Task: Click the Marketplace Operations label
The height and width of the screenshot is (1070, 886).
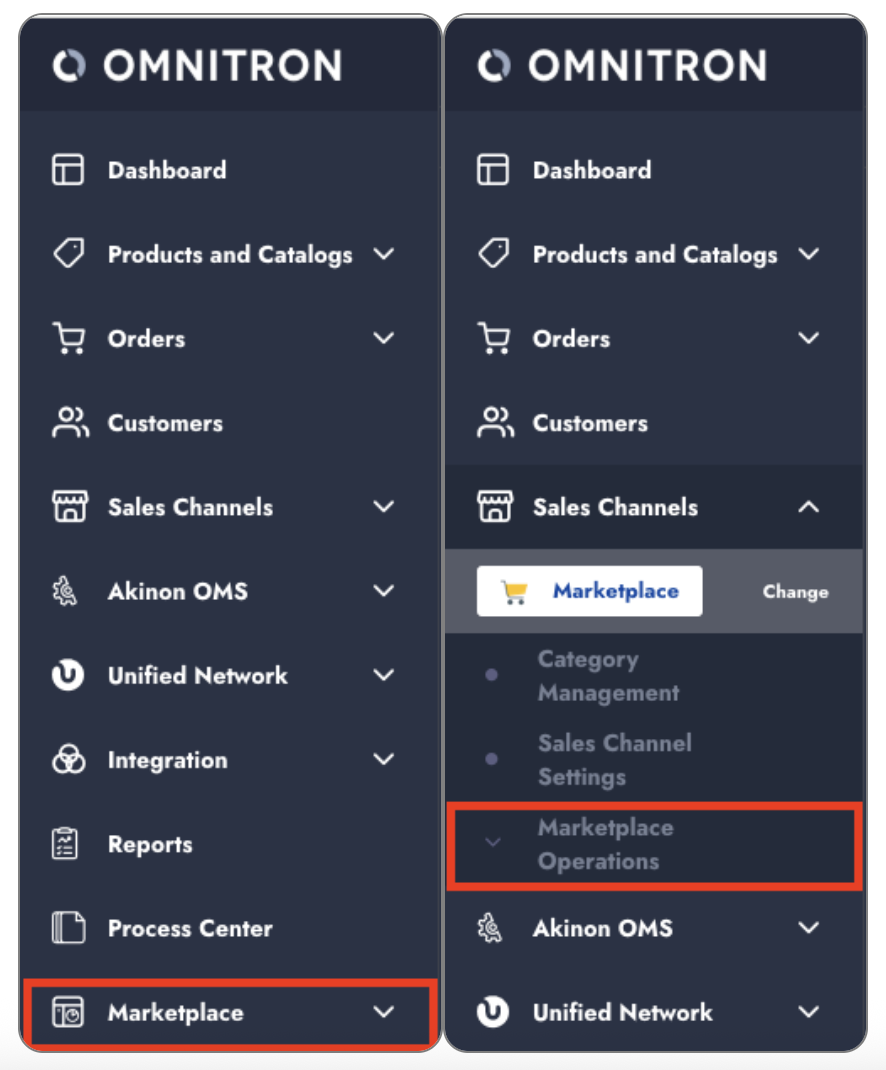Action: coord(605,844)
